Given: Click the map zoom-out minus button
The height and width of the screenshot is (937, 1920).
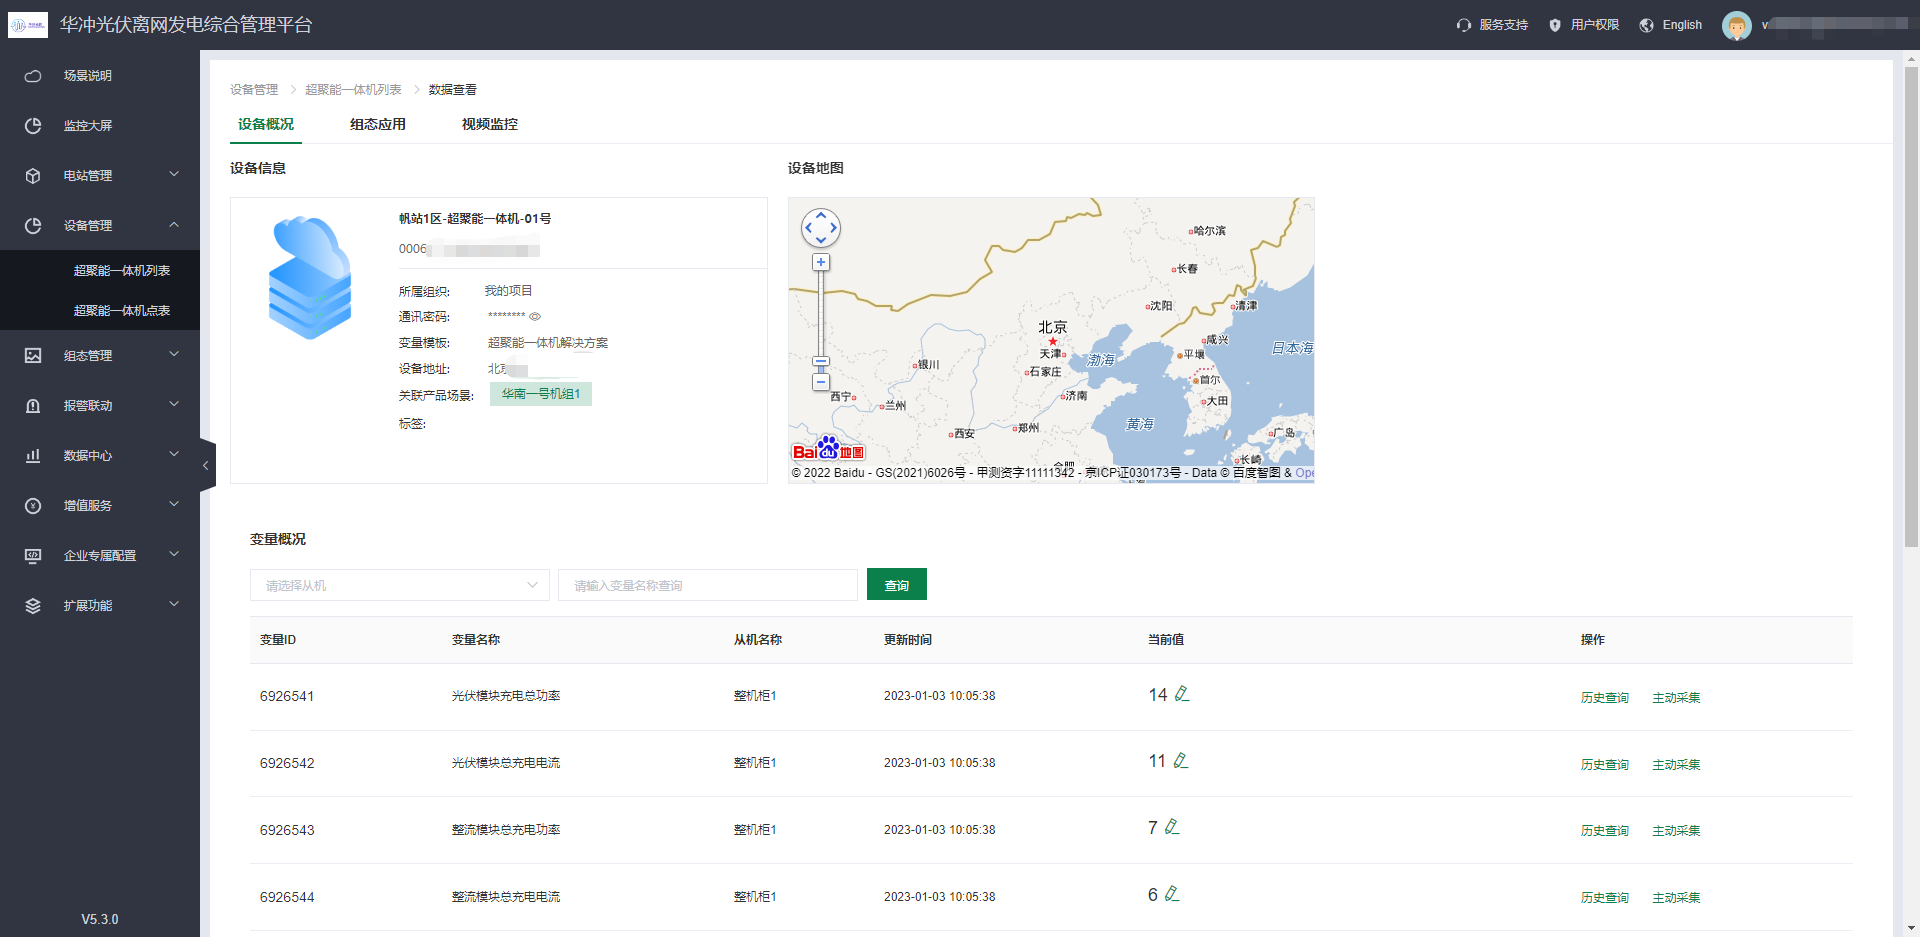Looking at the screenshot, I should coord(821,382).
